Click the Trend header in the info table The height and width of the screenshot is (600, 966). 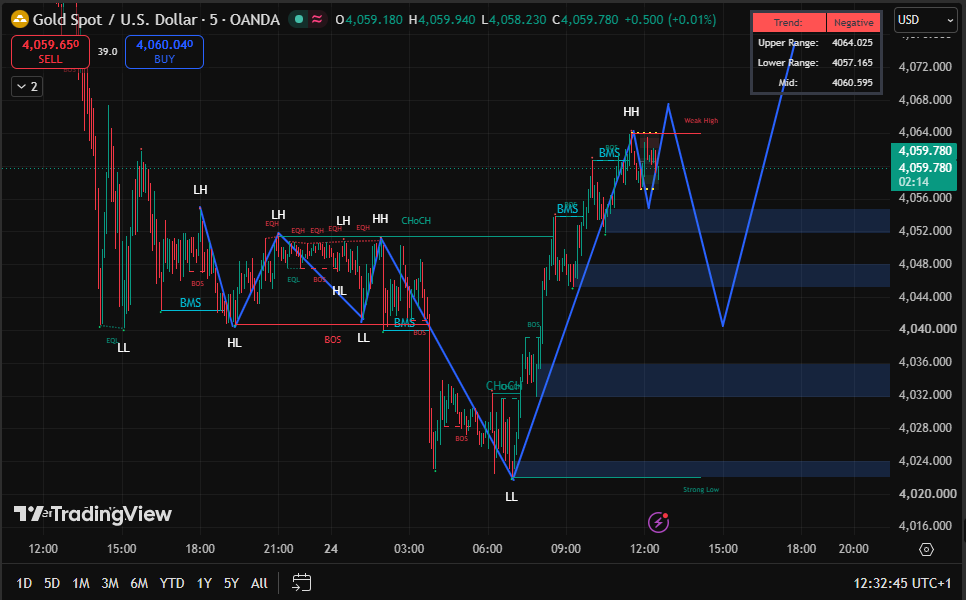click(789, 23)
